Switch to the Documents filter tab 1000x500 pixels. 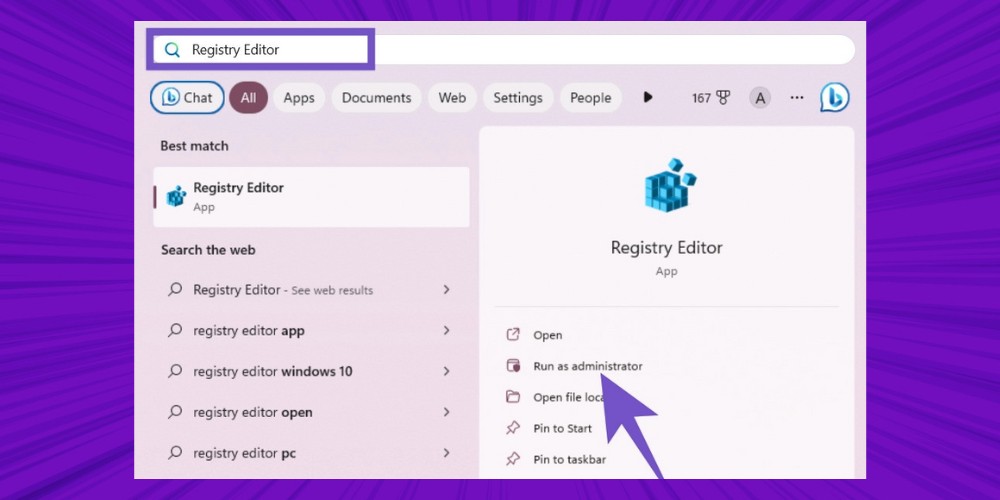(376, 98)
